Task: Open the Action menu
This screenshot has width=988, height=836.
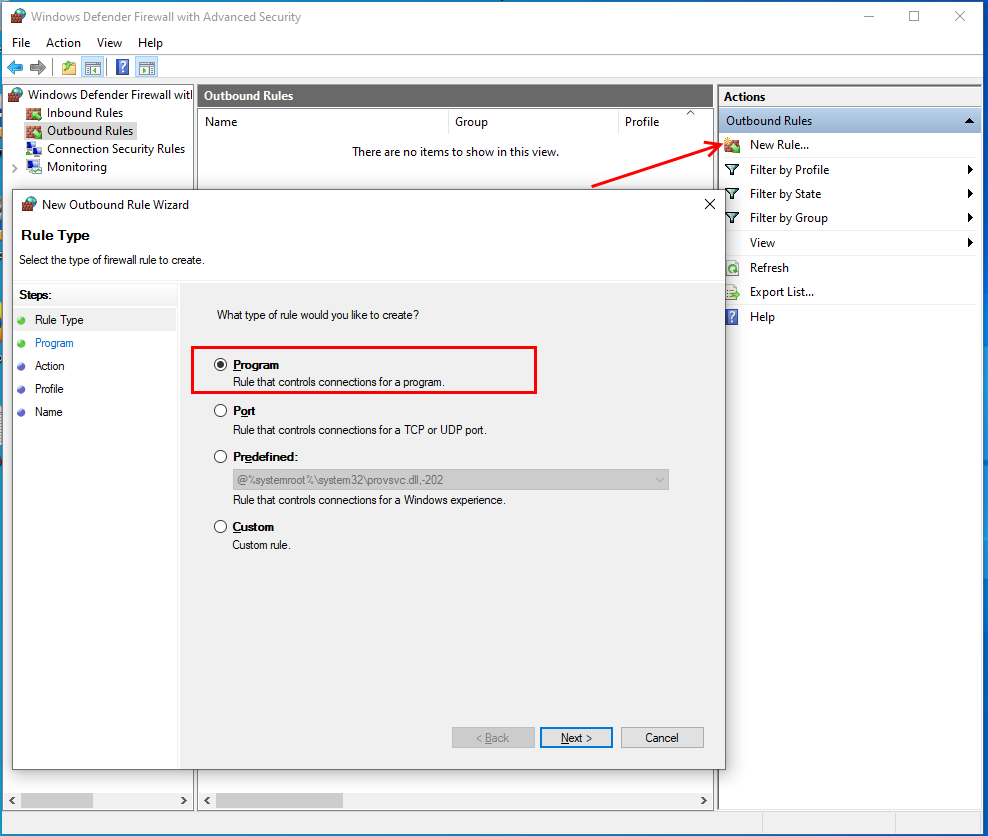Action: click(64, 43)
